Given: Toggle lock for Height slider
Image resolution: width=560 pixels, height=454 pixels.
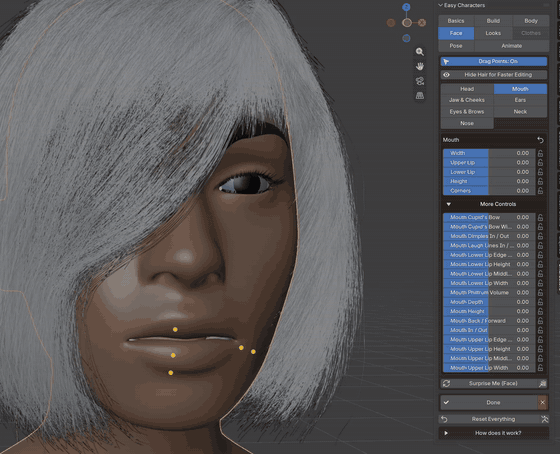Looking at the screenshot, I should [x=540, y=181].
